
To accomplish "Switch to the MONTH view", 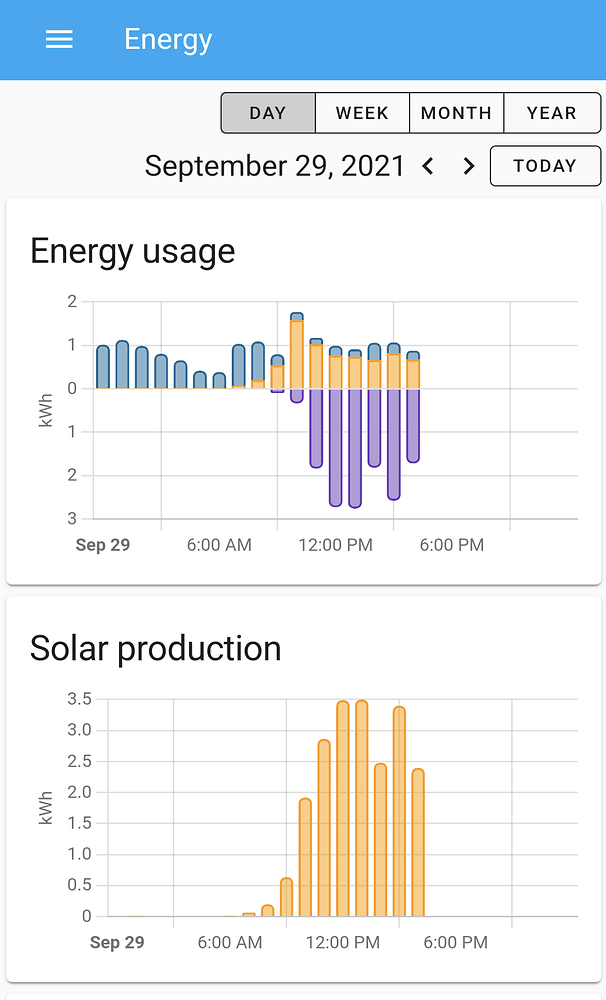I will pyautogui.click(x=456, y=112).
